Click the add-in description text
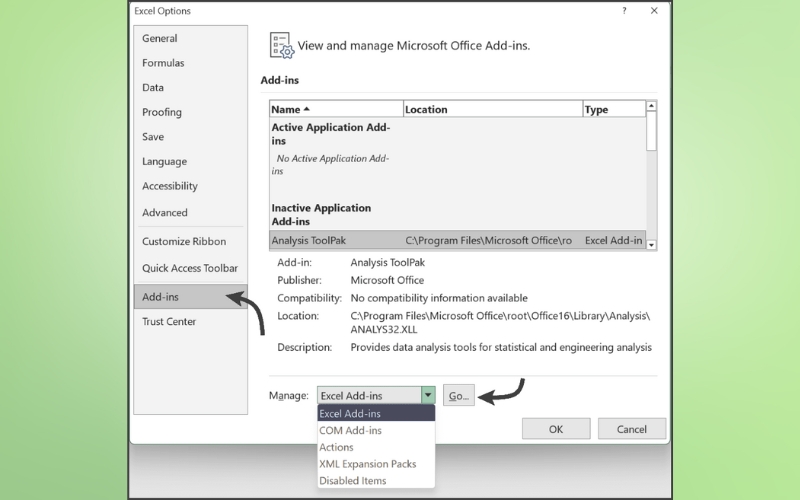The image size is (800, 500). pyautogui.click(x=501, y=347)
